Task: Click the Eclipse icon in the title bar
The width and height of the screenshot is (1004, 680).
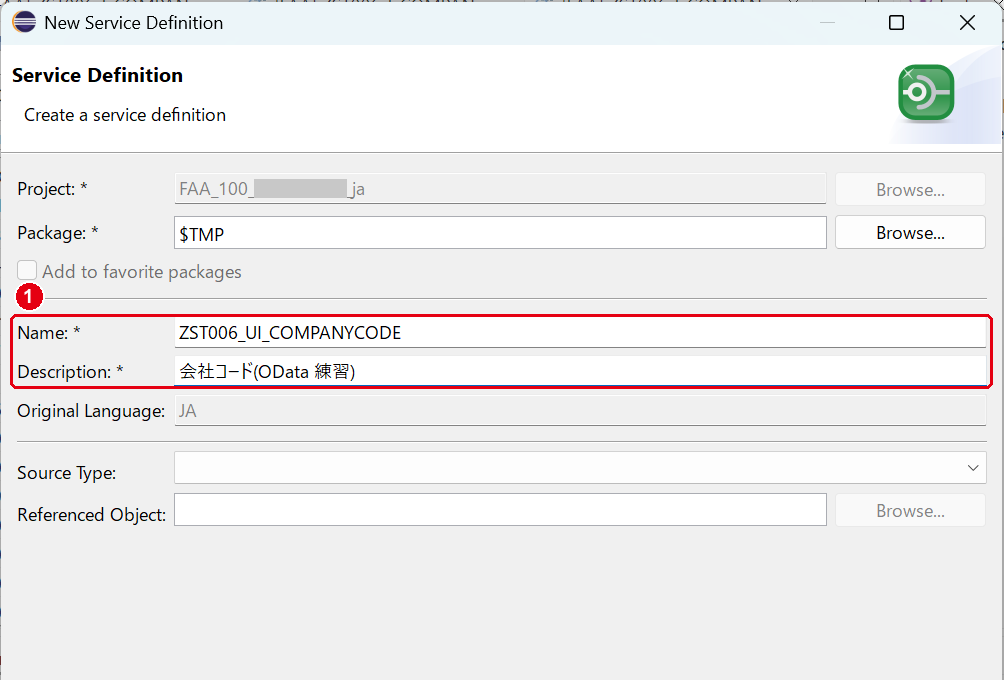Action: click(x=24, y=22)
